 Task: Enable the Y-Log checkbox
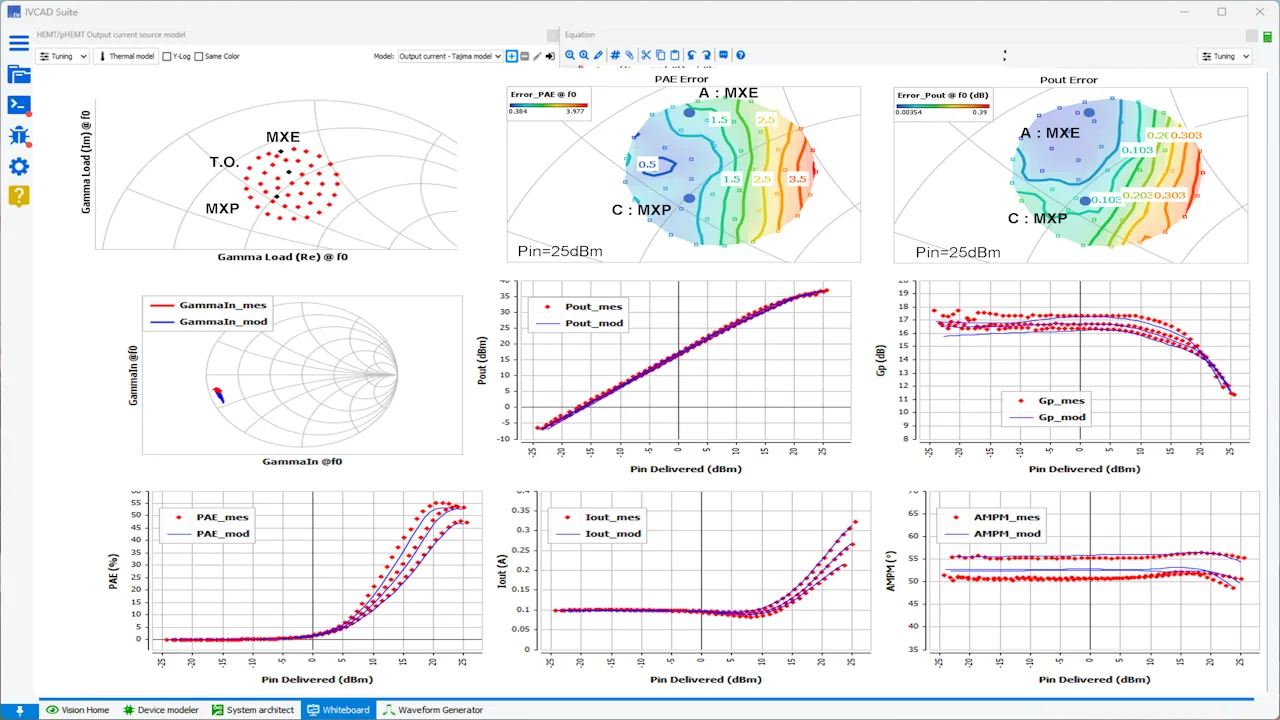168,56
